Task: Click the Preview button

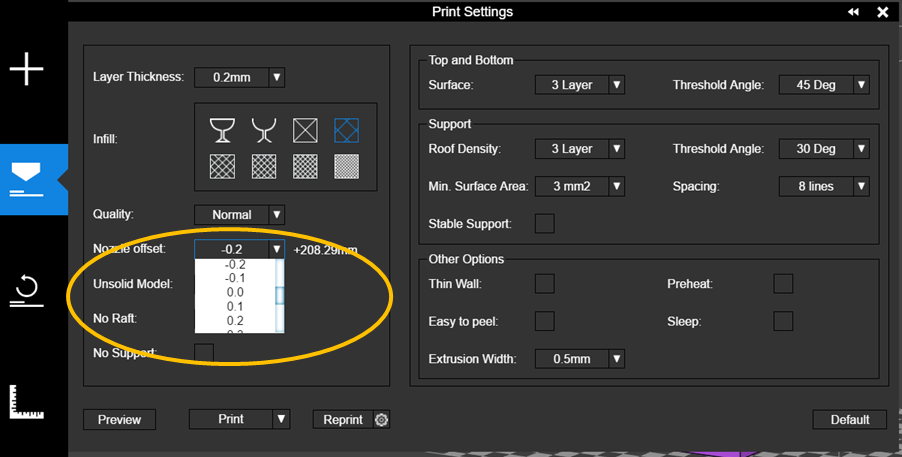Action: click(x=119, y=420)
